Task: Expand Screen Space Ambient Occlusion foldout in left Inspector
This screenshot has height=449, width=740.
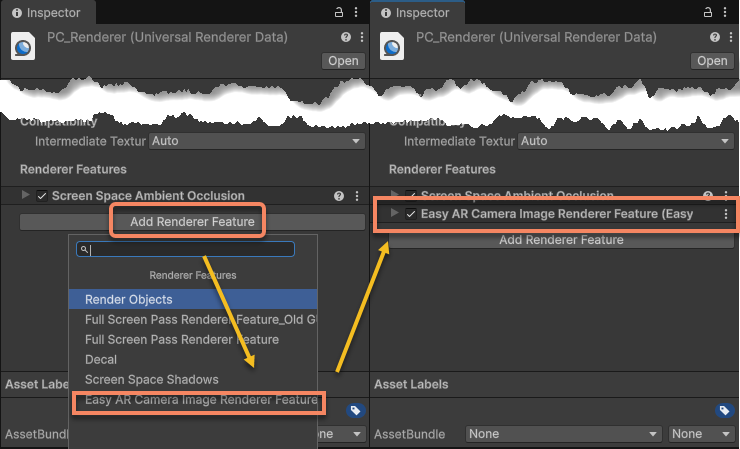Action: pyautogui.click(x=25, y=195)
